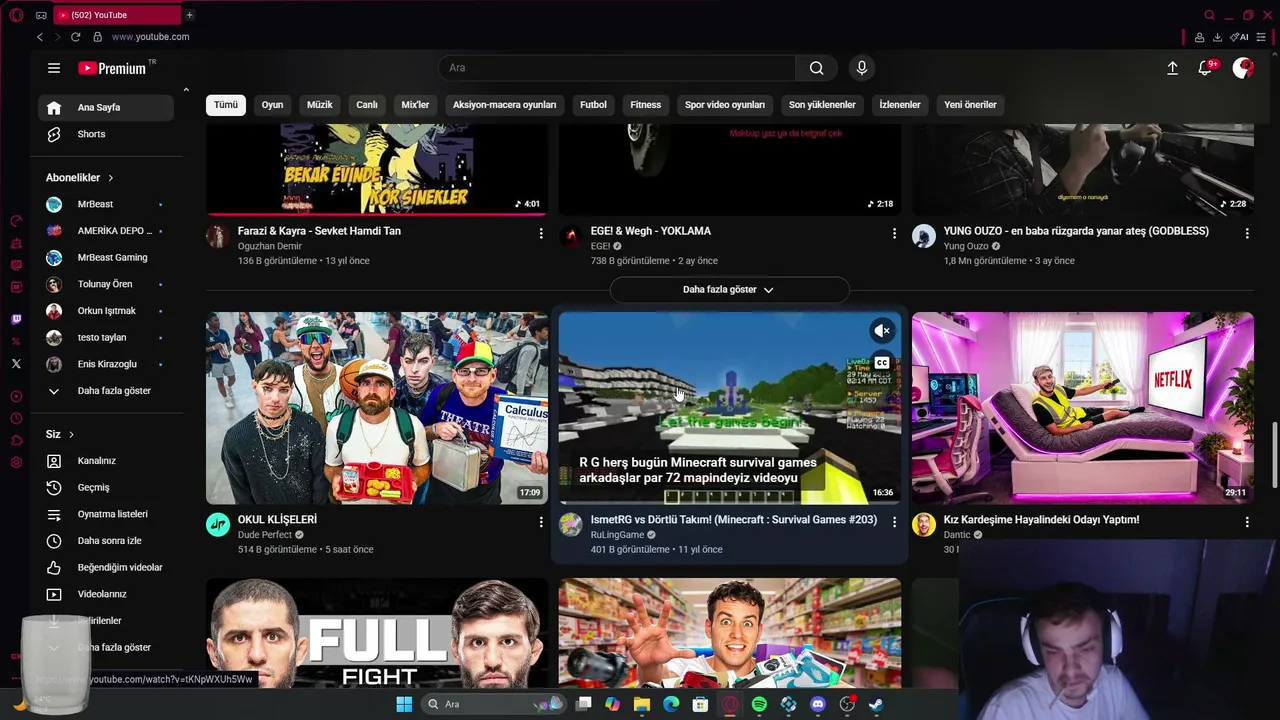Open the browser AI assistant button
1280x720 pixels.
[1240, 37]
